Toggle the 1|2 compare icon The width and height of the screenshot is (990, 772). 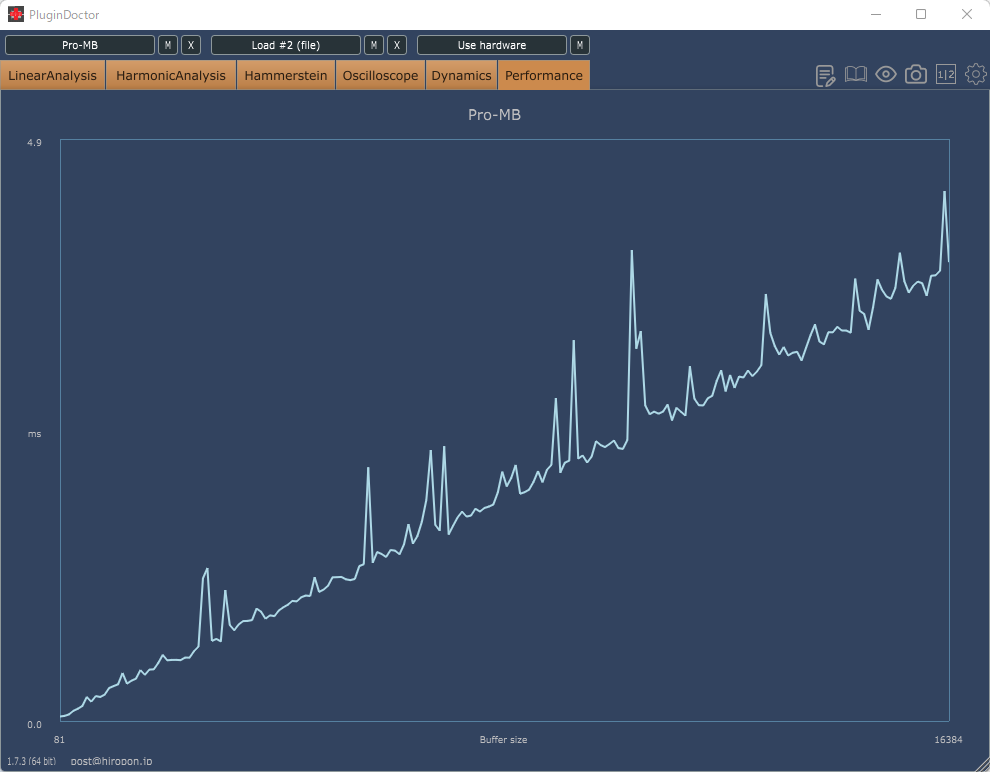click(x=945, y=74)
